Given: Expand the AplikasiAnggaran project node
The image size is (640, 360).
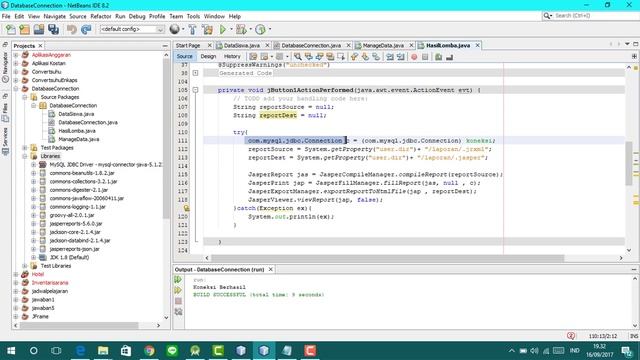Looking at the screenshot, I should [x=16, y=55].
